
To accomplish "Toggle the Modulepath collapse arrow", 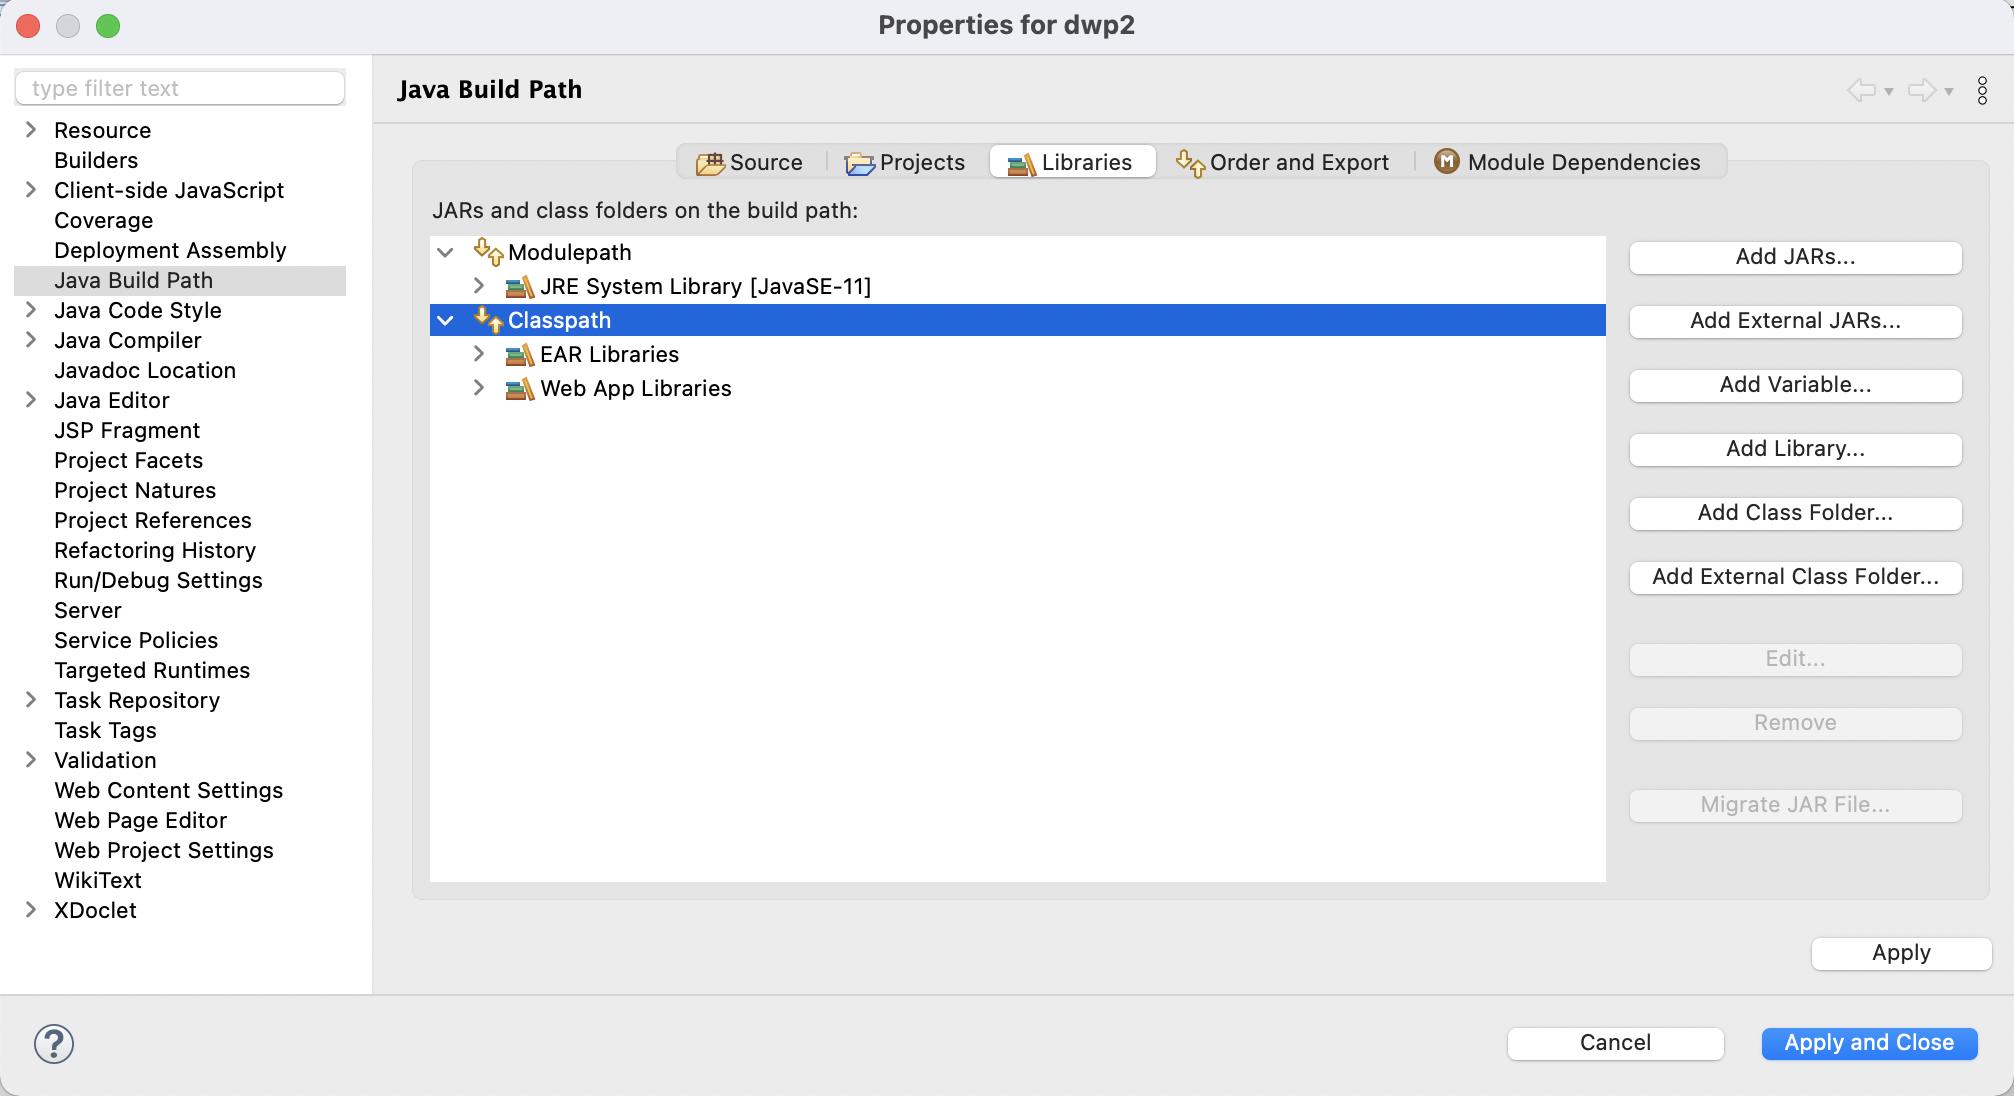I will pyautogui.click(x=449, y=252).
